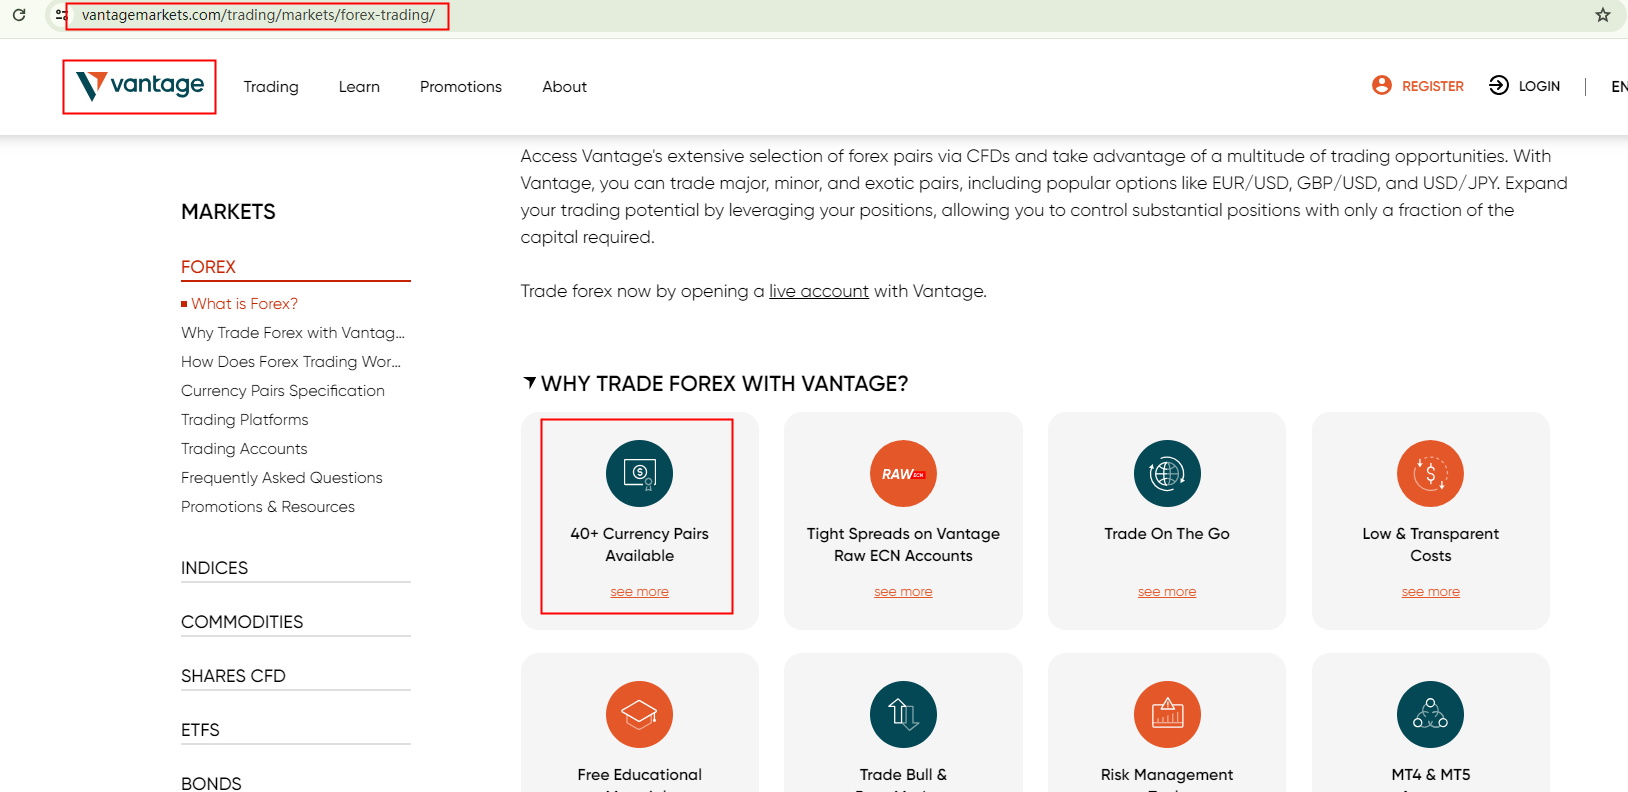
Task: Click the Trade Bull & Bear arrows icon
Action: [903, 714]
